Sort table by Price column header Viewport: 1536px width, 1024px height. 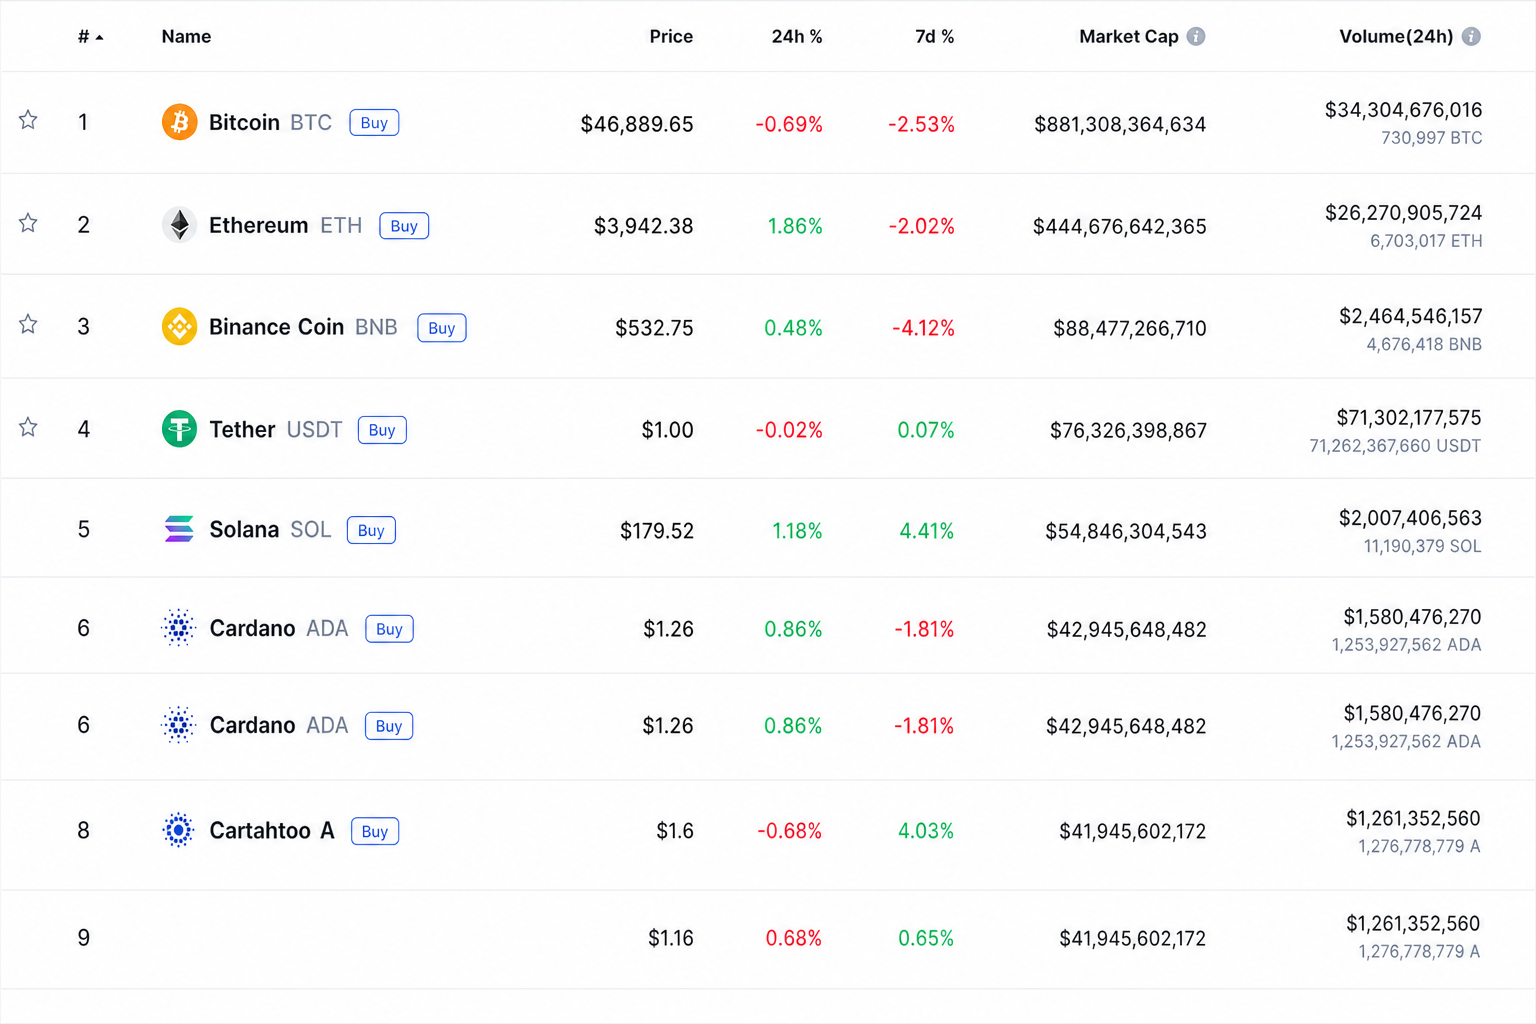pyautogui.click(x=671, y=36)
